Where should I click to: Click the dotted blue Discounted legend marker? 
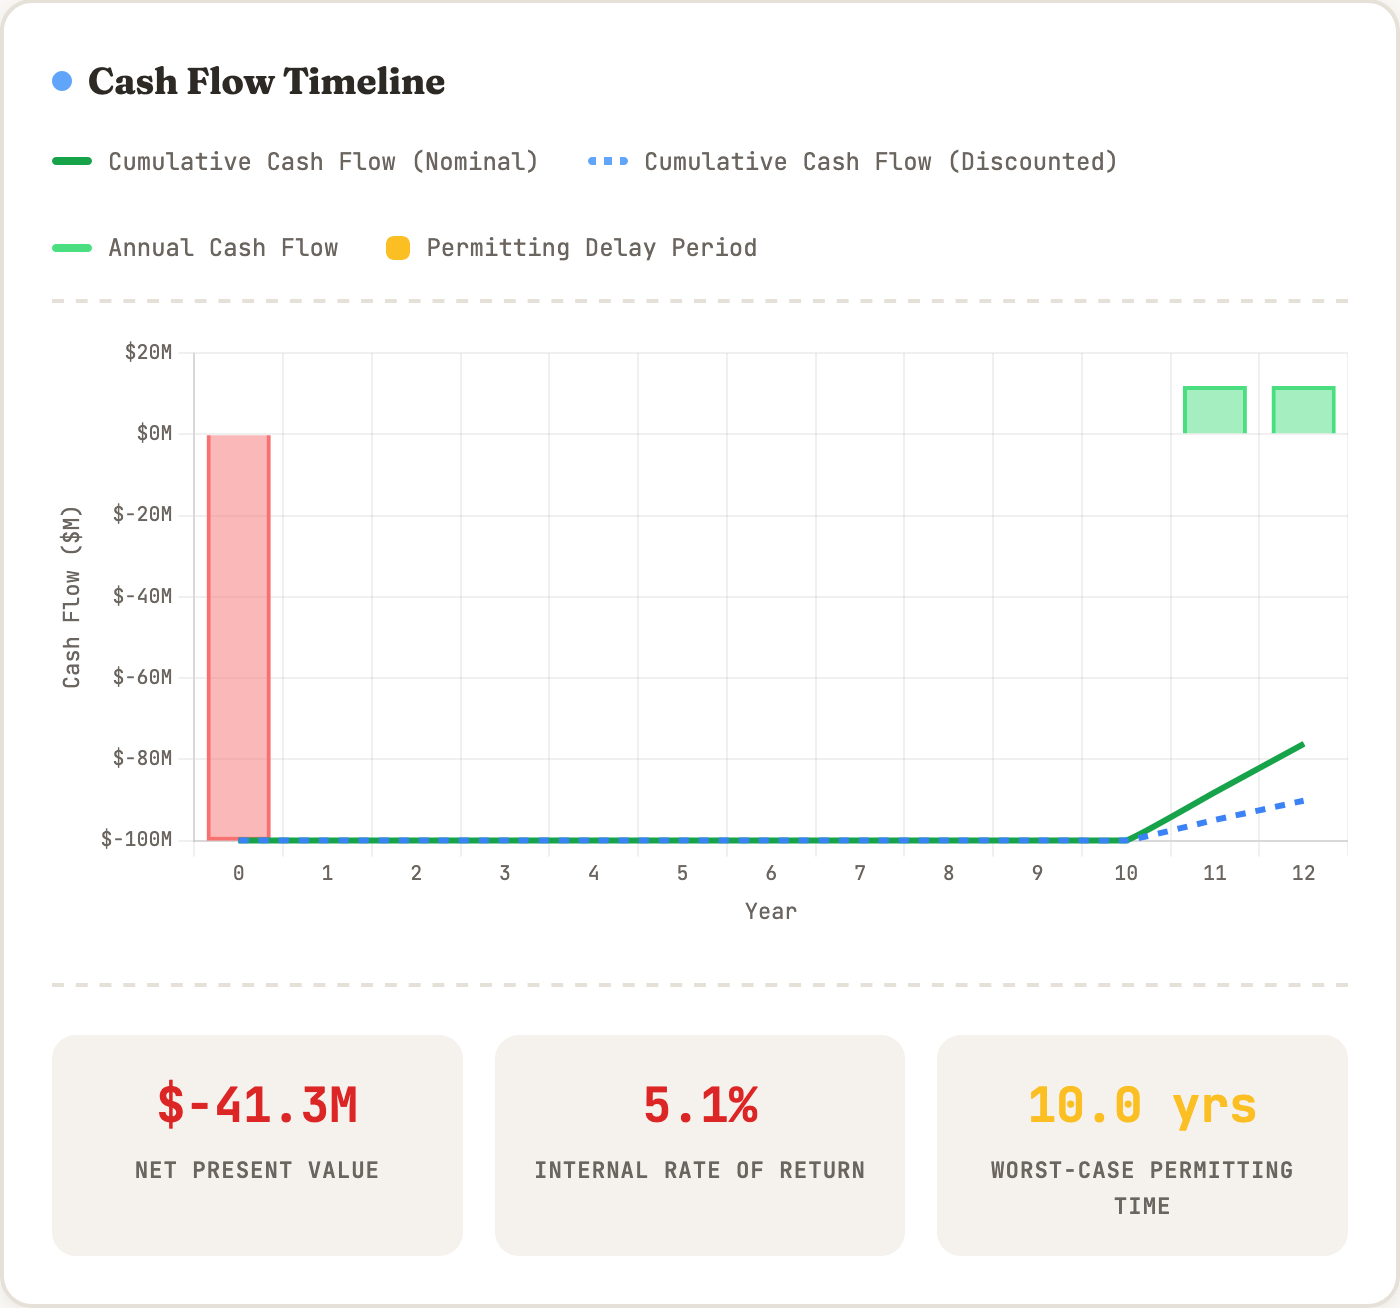[x=608, y=162]
